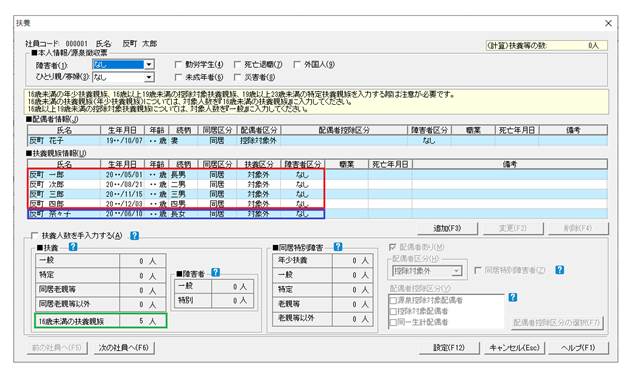This screenshot has height=382, width=642.
Task: Check the 同居特別障害者(Z) checkbox
Action: click(x=477, y=270)
